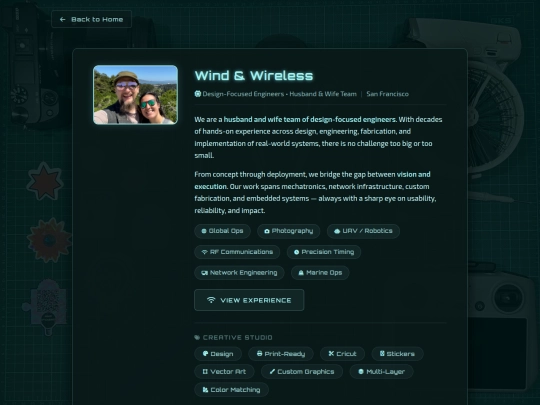Select the Global Ops tag

(x=222, y=231)
